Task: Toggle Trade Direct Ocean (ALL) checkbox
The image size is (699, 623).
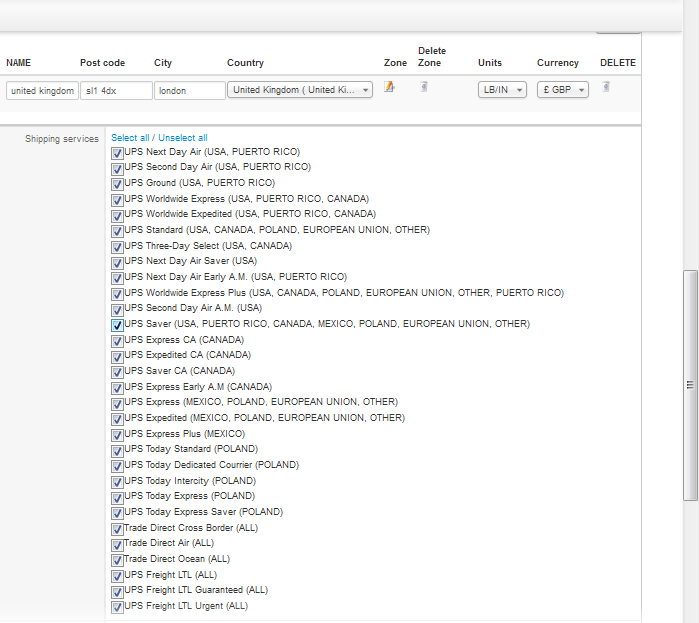Action: click(x=118, y=560)
